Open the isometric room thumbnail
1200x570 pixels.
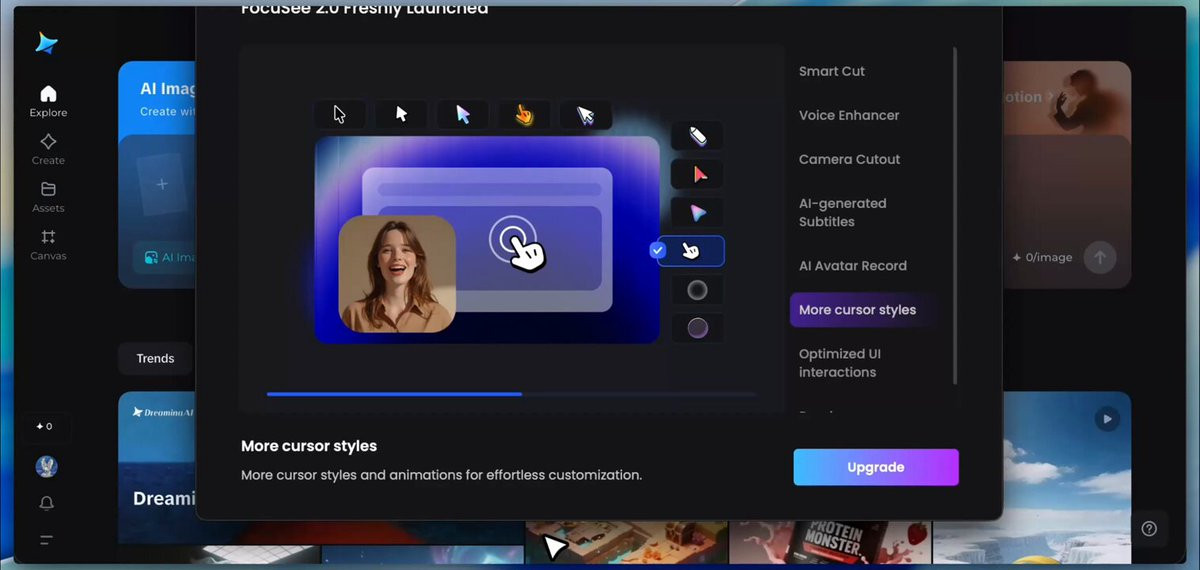coord(626,541)
